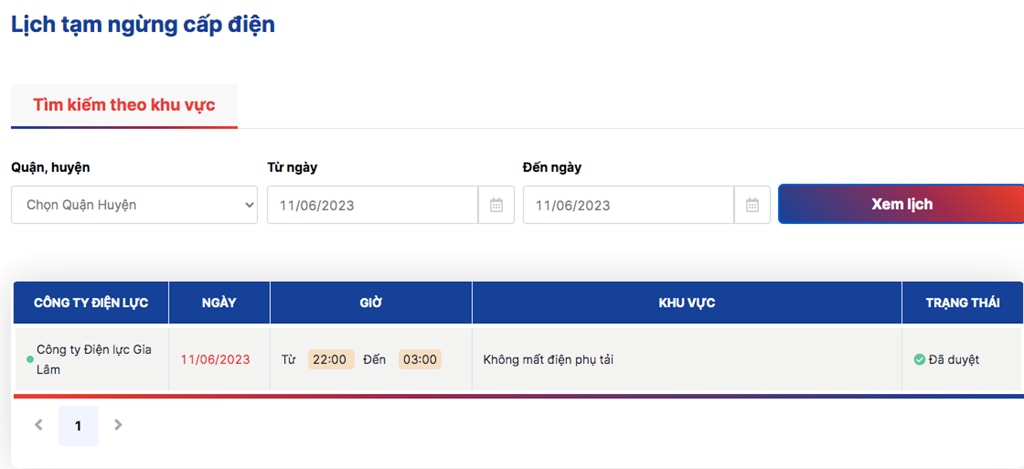Click the KHU VỰC column header
The width and height of the screenshot is (1024, 469).
click(x=687, y=303)
